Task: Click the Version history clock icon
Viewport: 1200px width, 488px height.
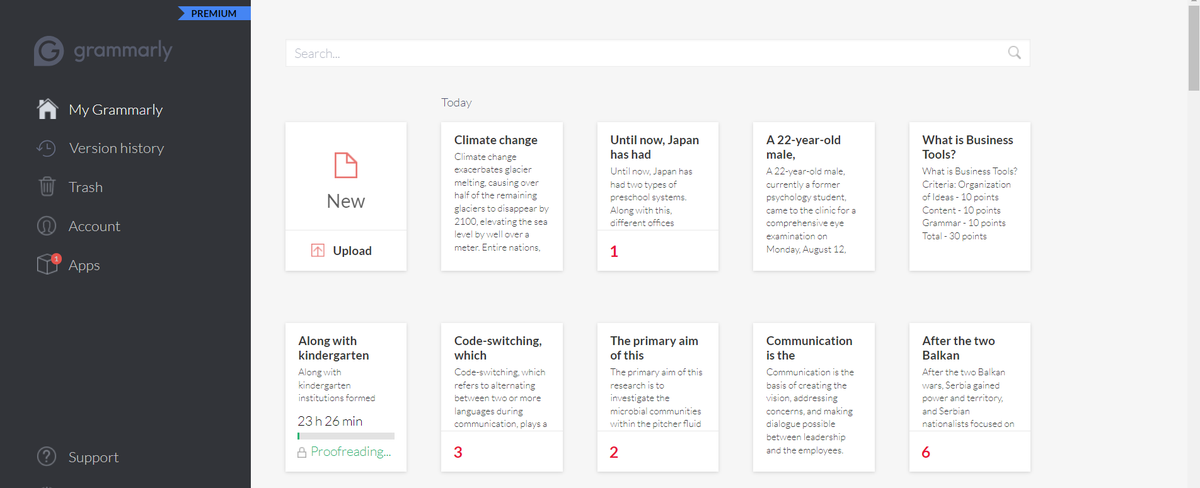Action: click(x=46, y=148)
